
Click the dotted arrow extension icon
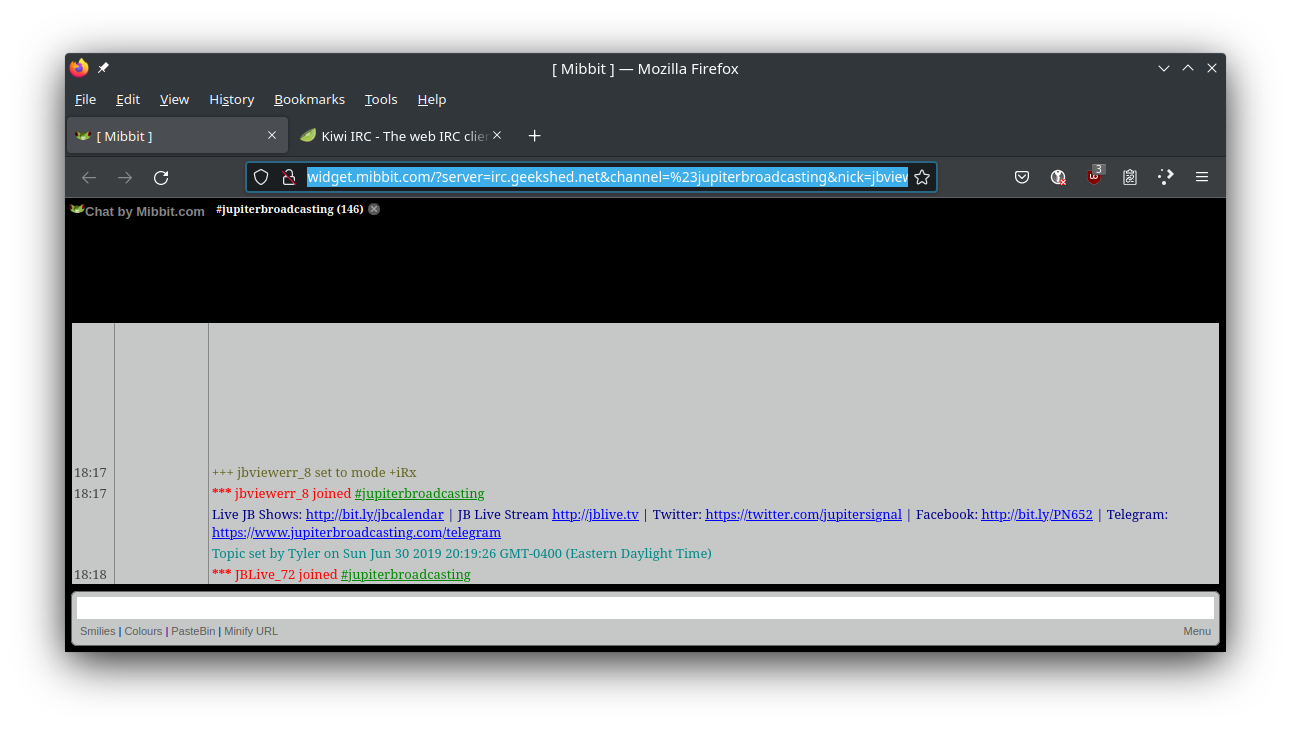pos(1166,177)
